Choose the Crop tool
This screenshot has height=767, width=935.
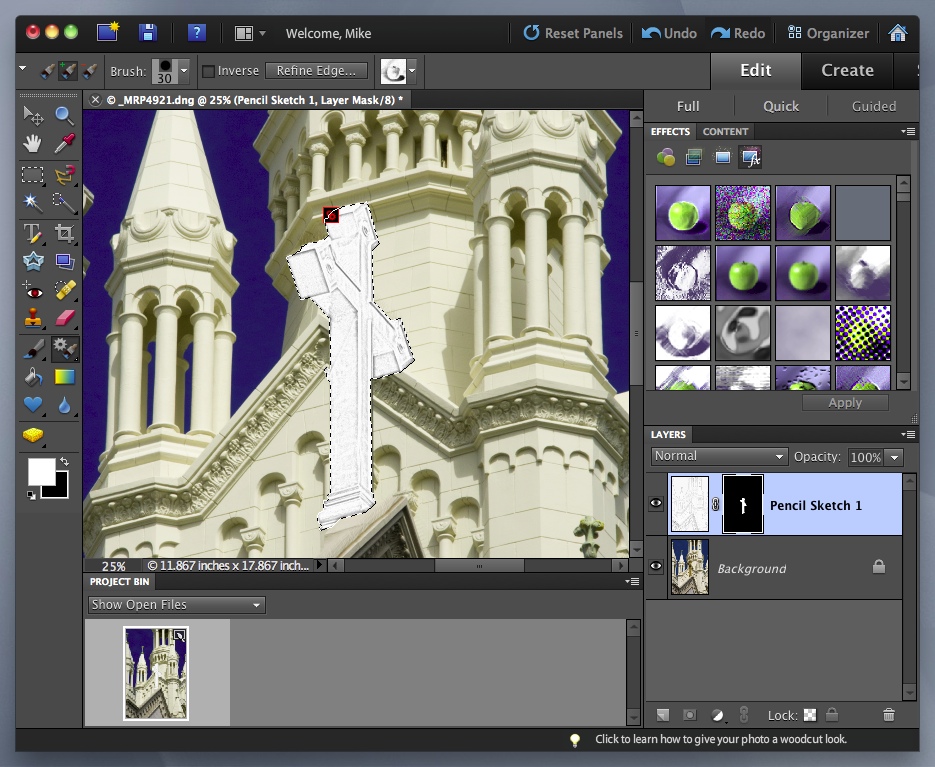[x=65, y=234]
